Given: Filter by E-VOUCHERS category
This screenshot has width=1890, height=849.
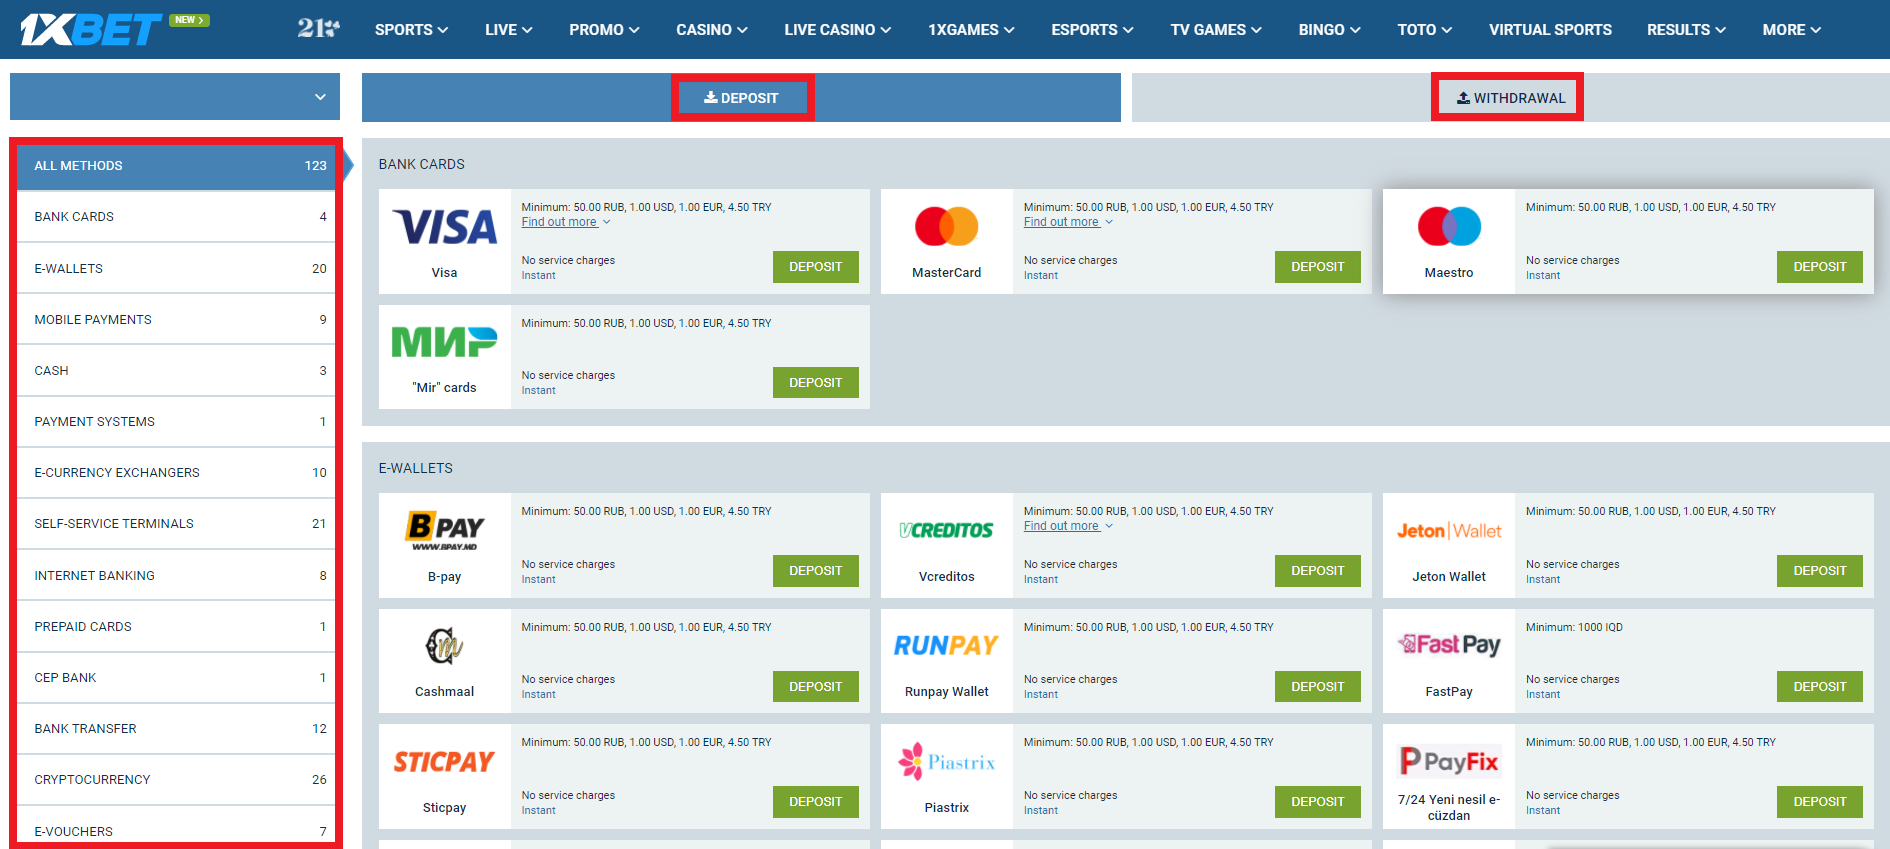Looking at the screenshot, I should 176,828.
